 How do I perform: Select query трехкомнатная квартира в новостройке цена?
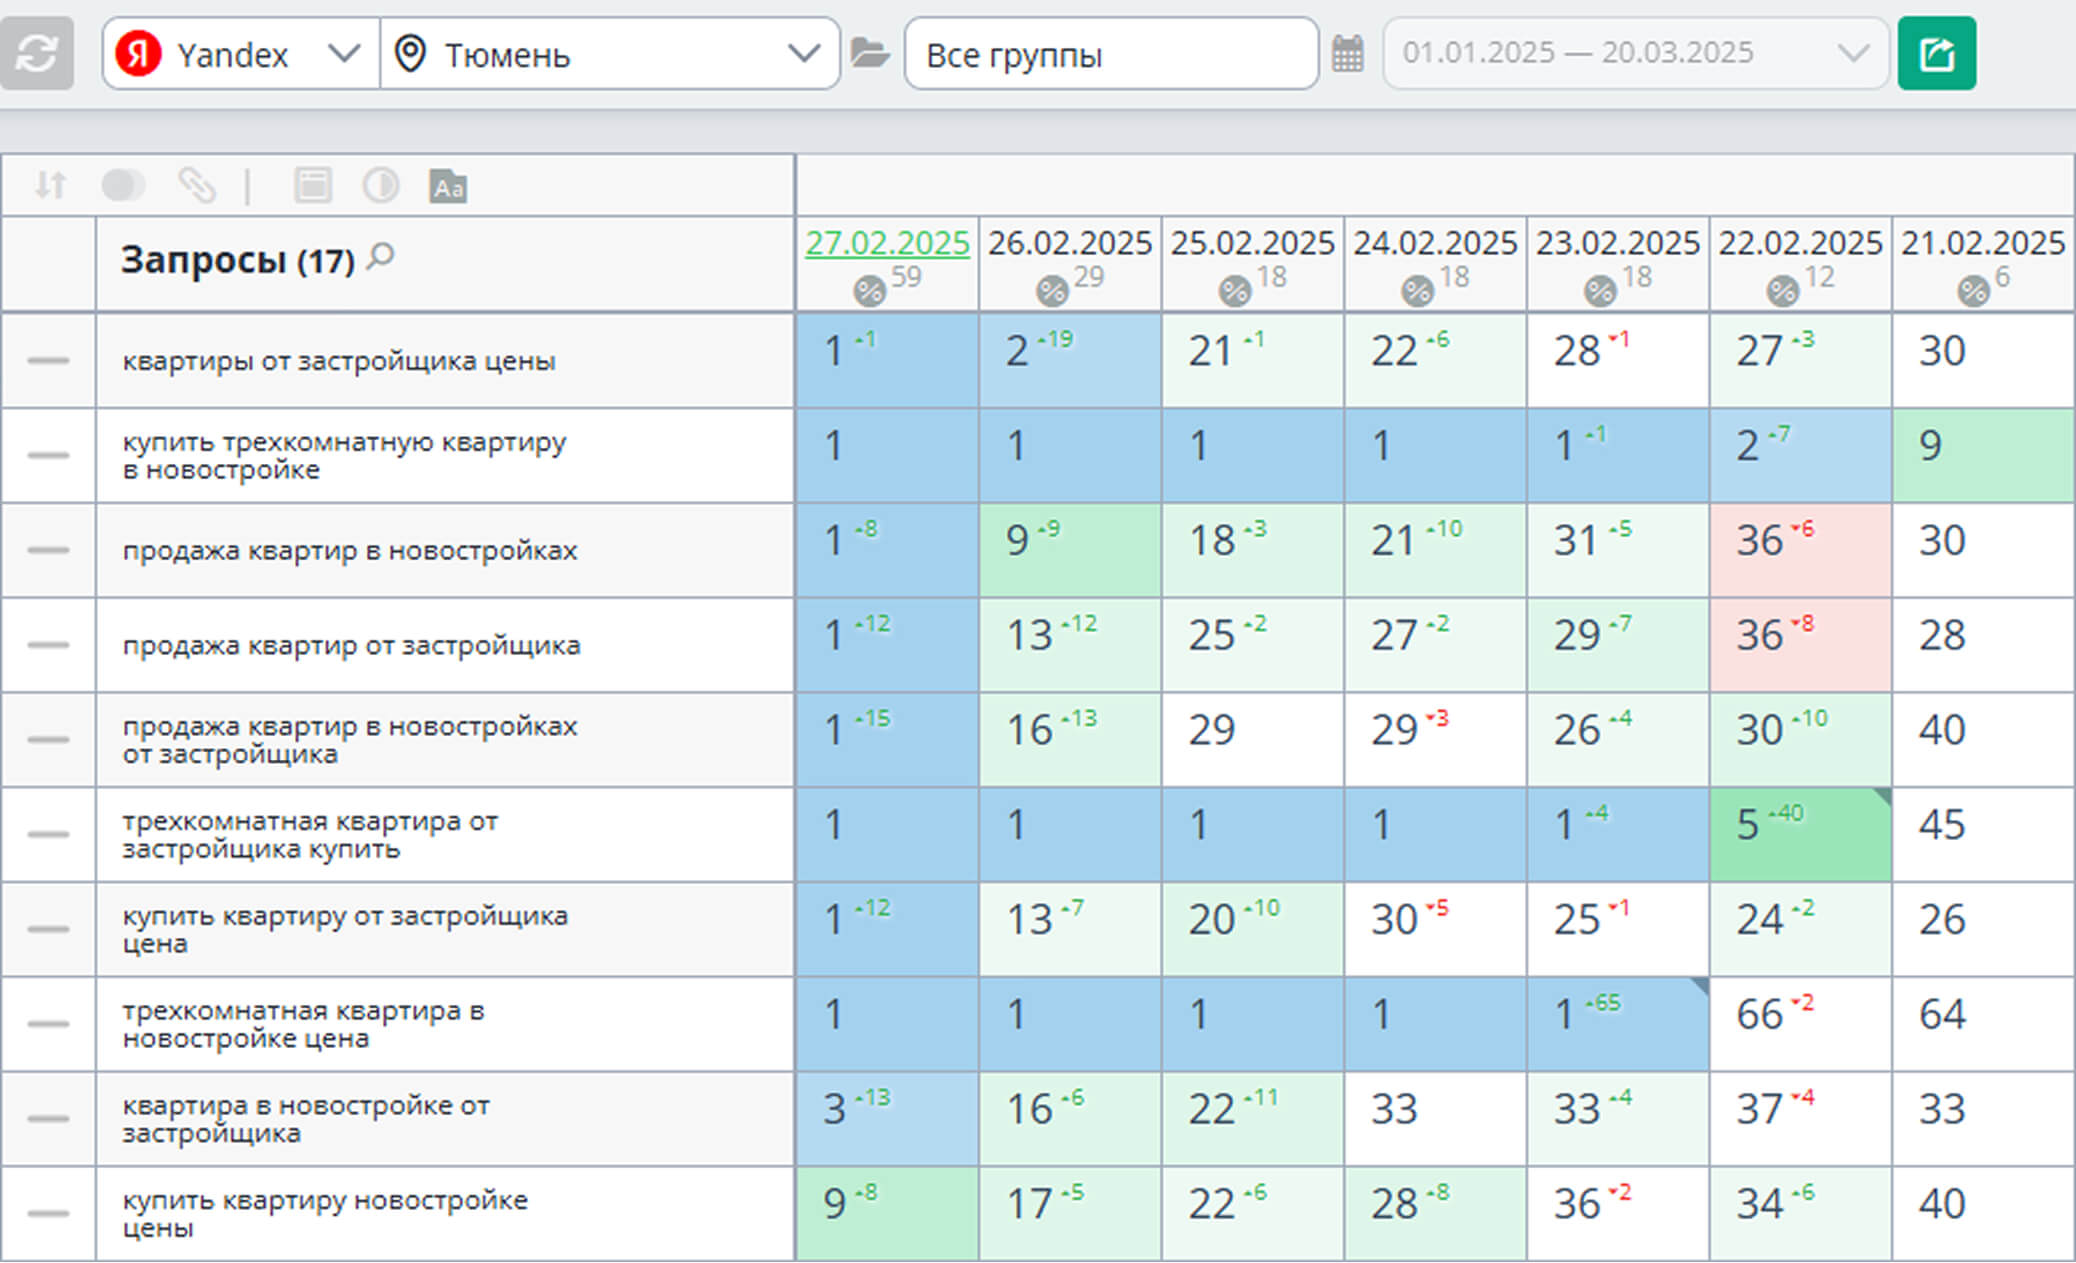pos(303,1024)
